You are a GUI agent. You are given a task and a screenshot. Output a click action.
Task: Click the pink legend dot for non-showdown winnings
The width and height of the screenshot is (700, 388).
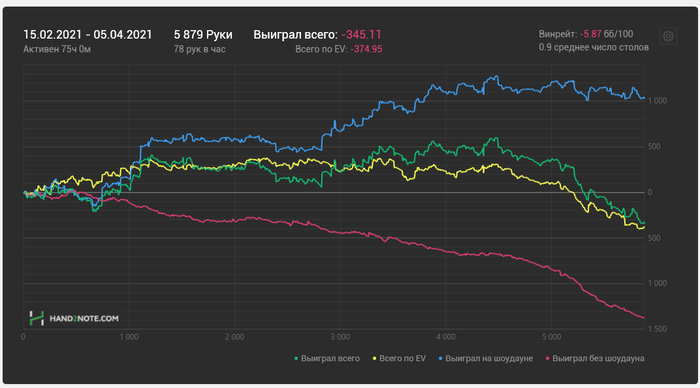coord(548,359)
